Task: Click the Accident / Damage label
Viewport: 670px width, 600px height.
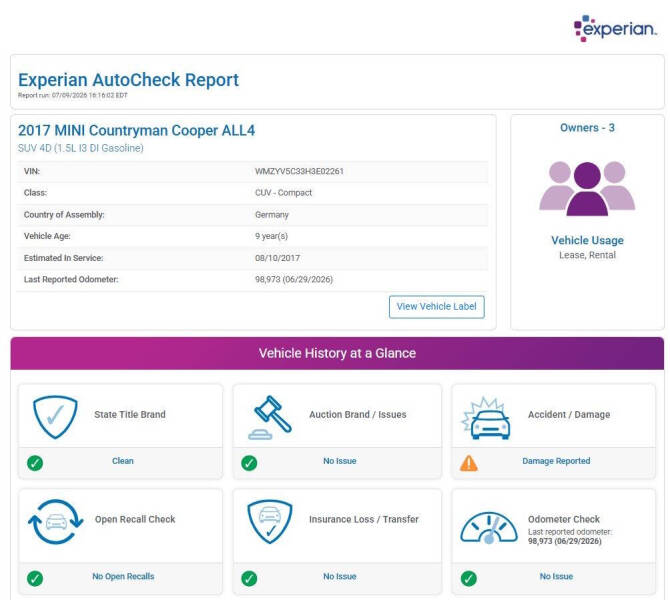Action: [x=569, y=415]
